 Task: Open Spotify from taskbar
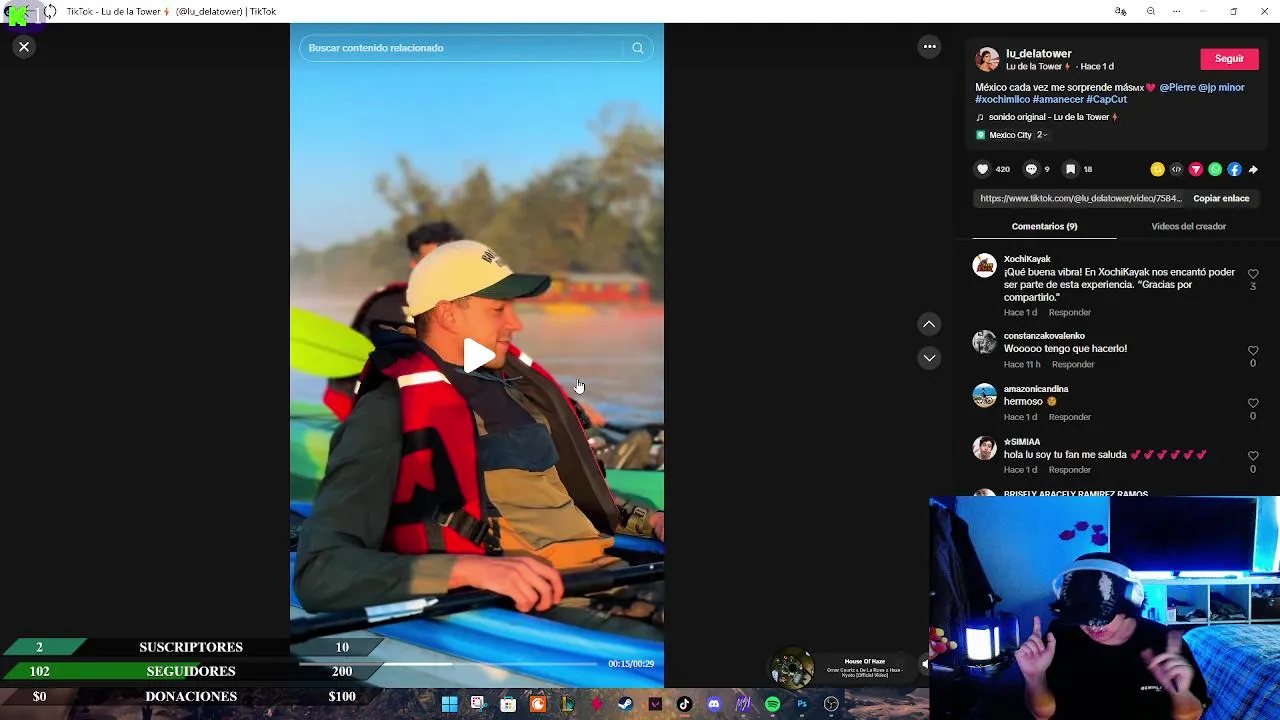(x=772, y=704)
